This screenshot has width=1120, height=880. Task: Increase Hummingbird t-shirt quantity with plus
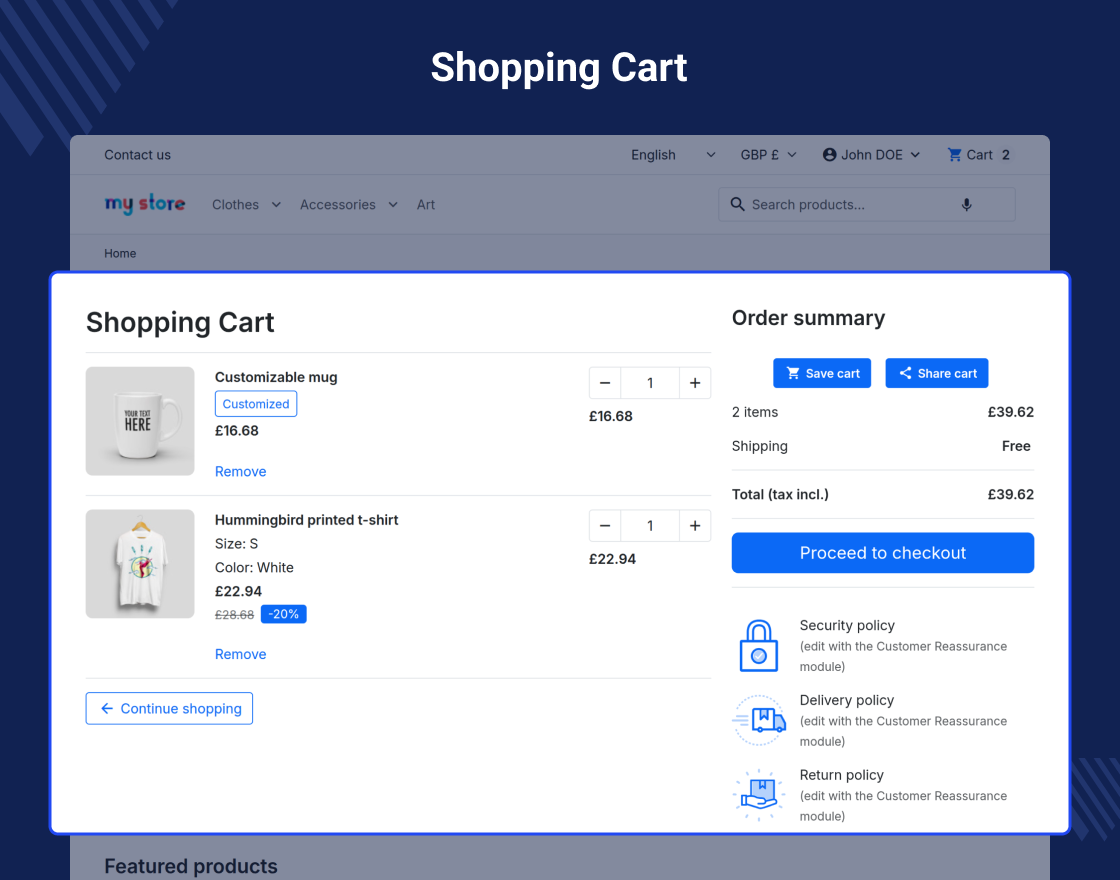(x=695, y=526)
